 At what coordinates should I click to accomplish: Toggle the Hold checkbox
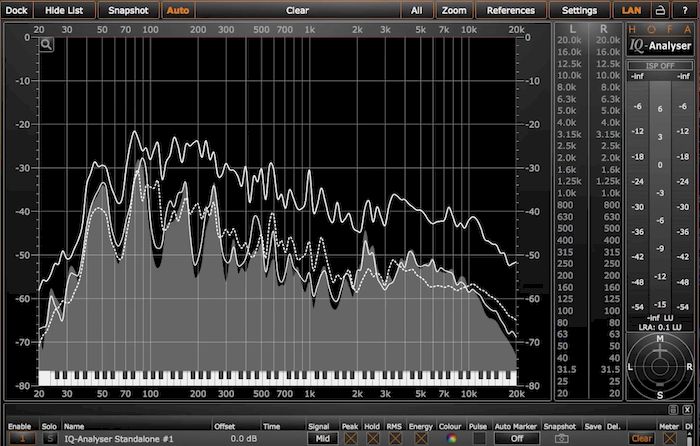pos(372,439)
